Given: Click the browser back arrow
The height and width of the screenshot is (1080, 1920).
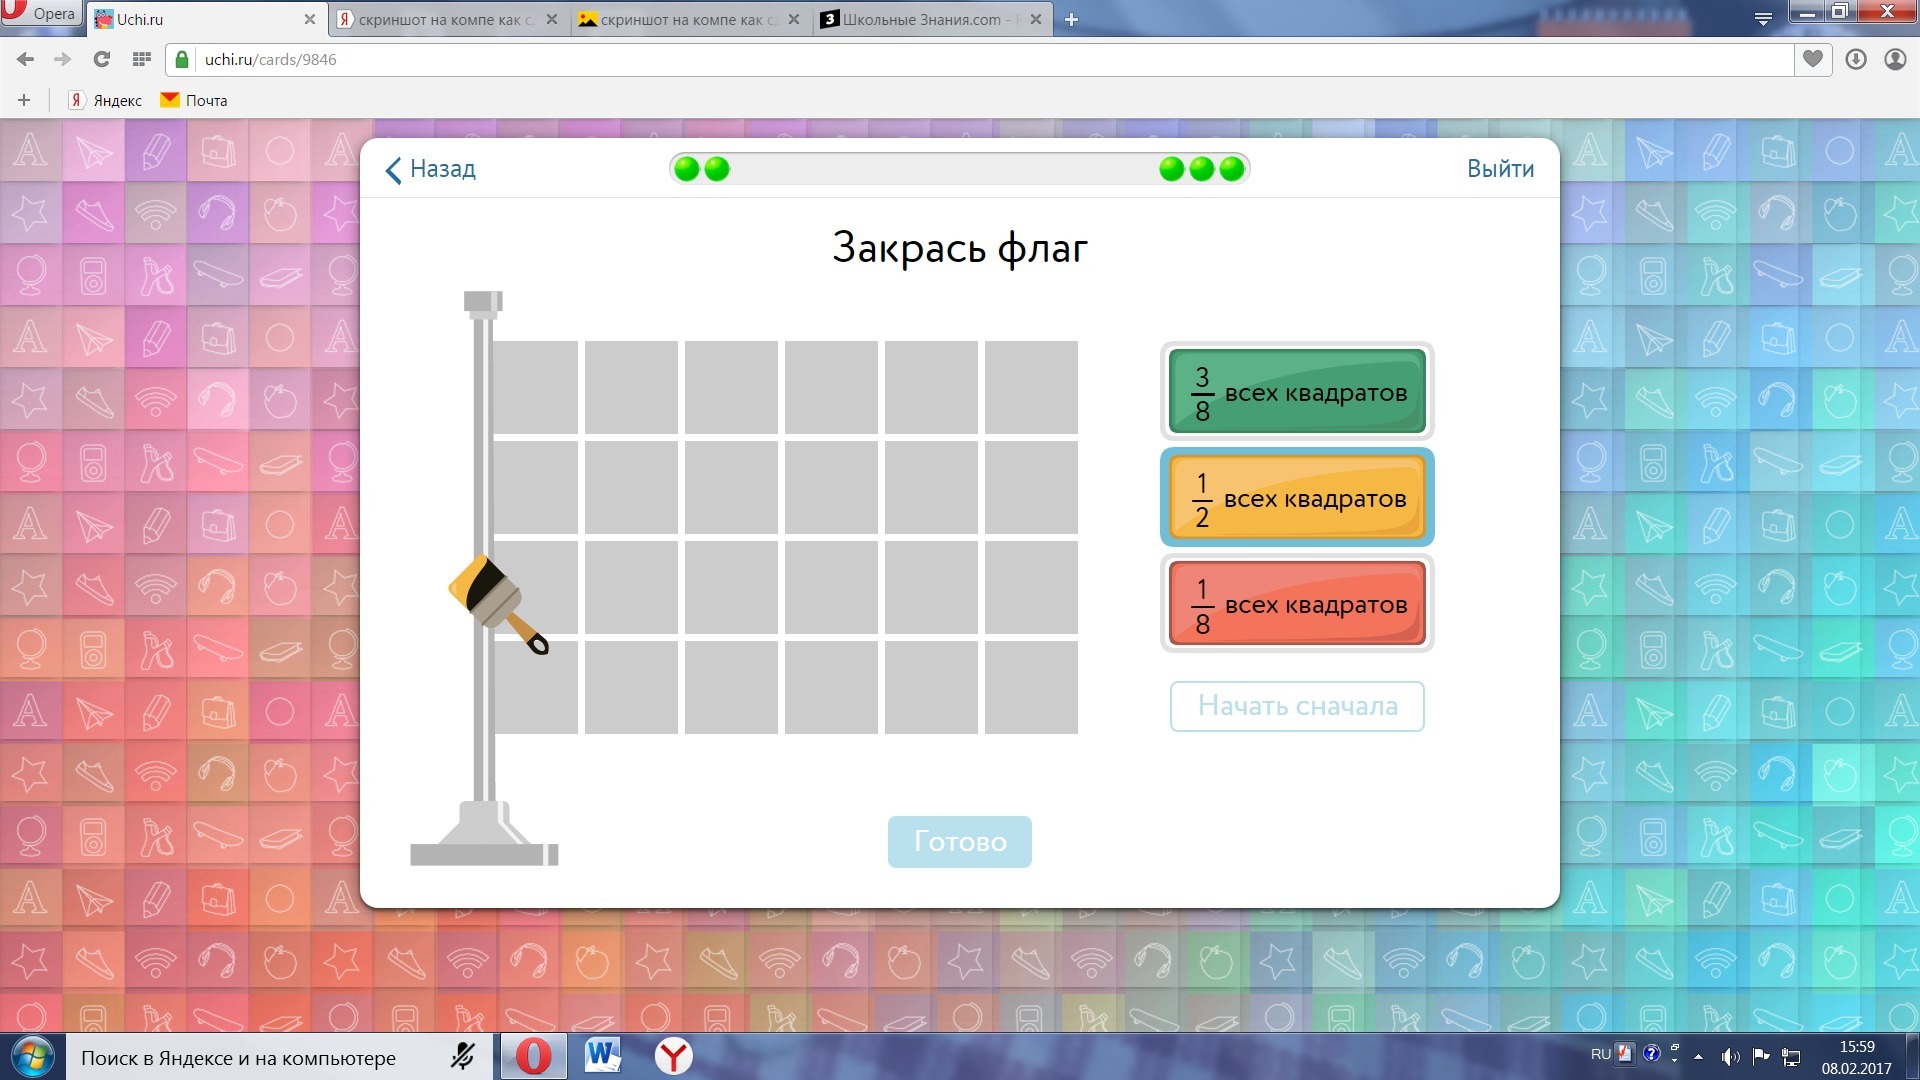Looking at the screenshot, I should 26,60.
